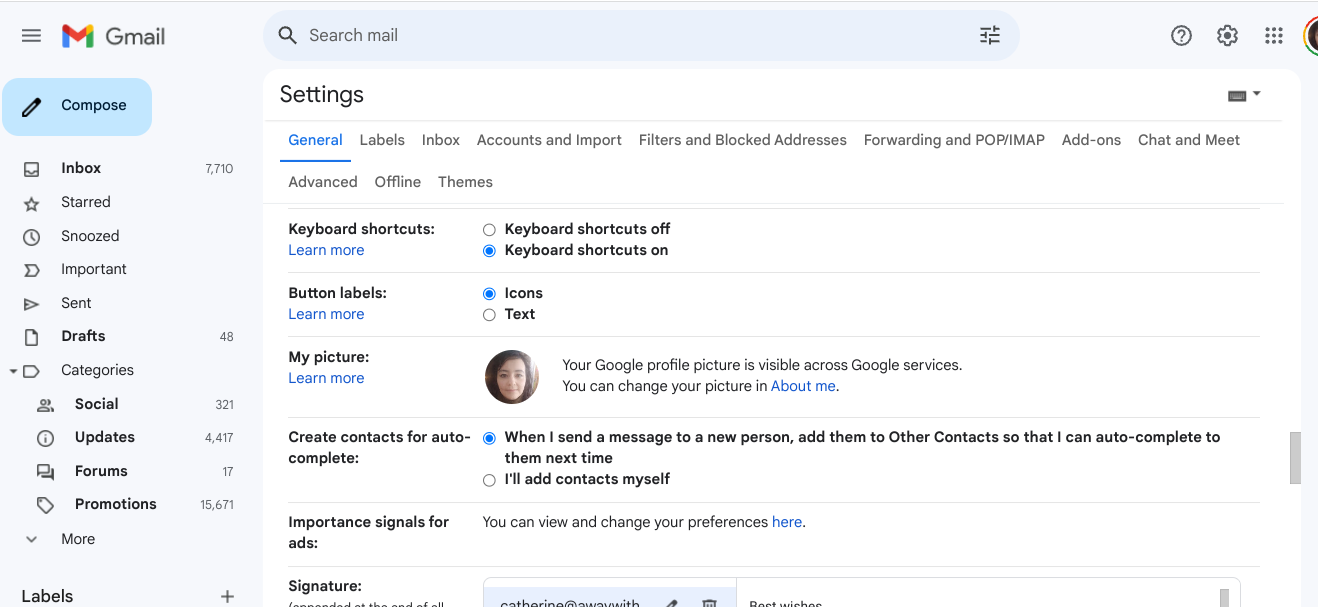Open the display density dropdown near Settings

[1243, 93]
